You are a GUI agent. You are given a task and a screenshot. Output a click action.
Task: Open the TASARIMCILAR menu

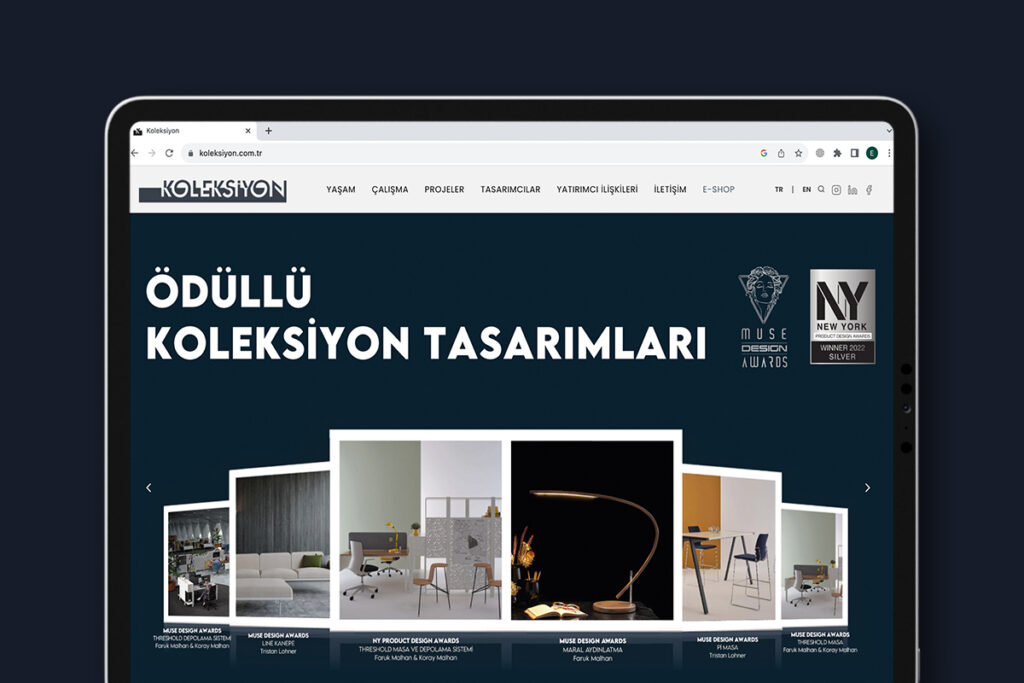[511, 189]
